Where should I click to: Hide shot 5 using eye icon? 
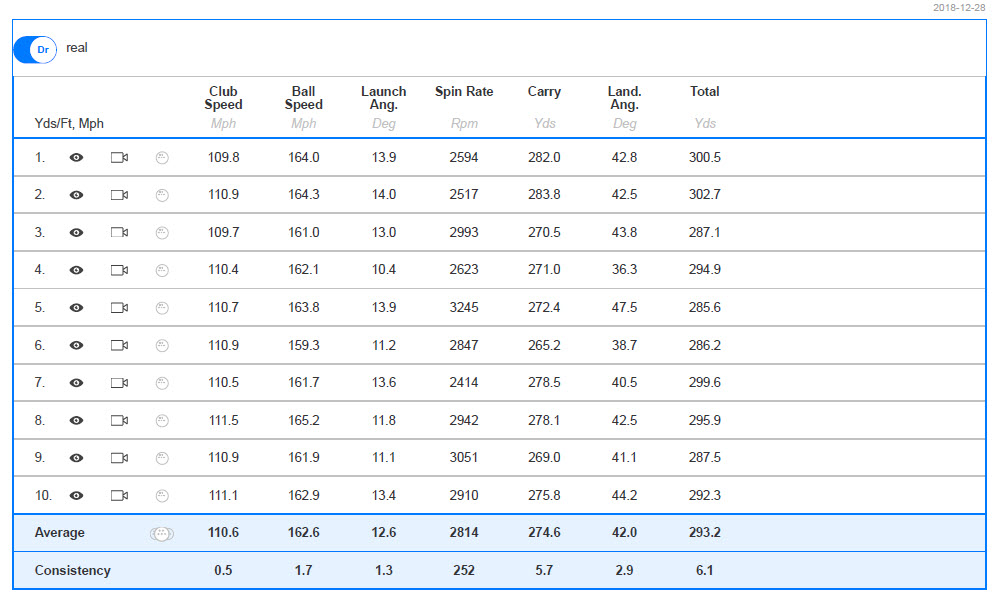click(x=77, y=308)
